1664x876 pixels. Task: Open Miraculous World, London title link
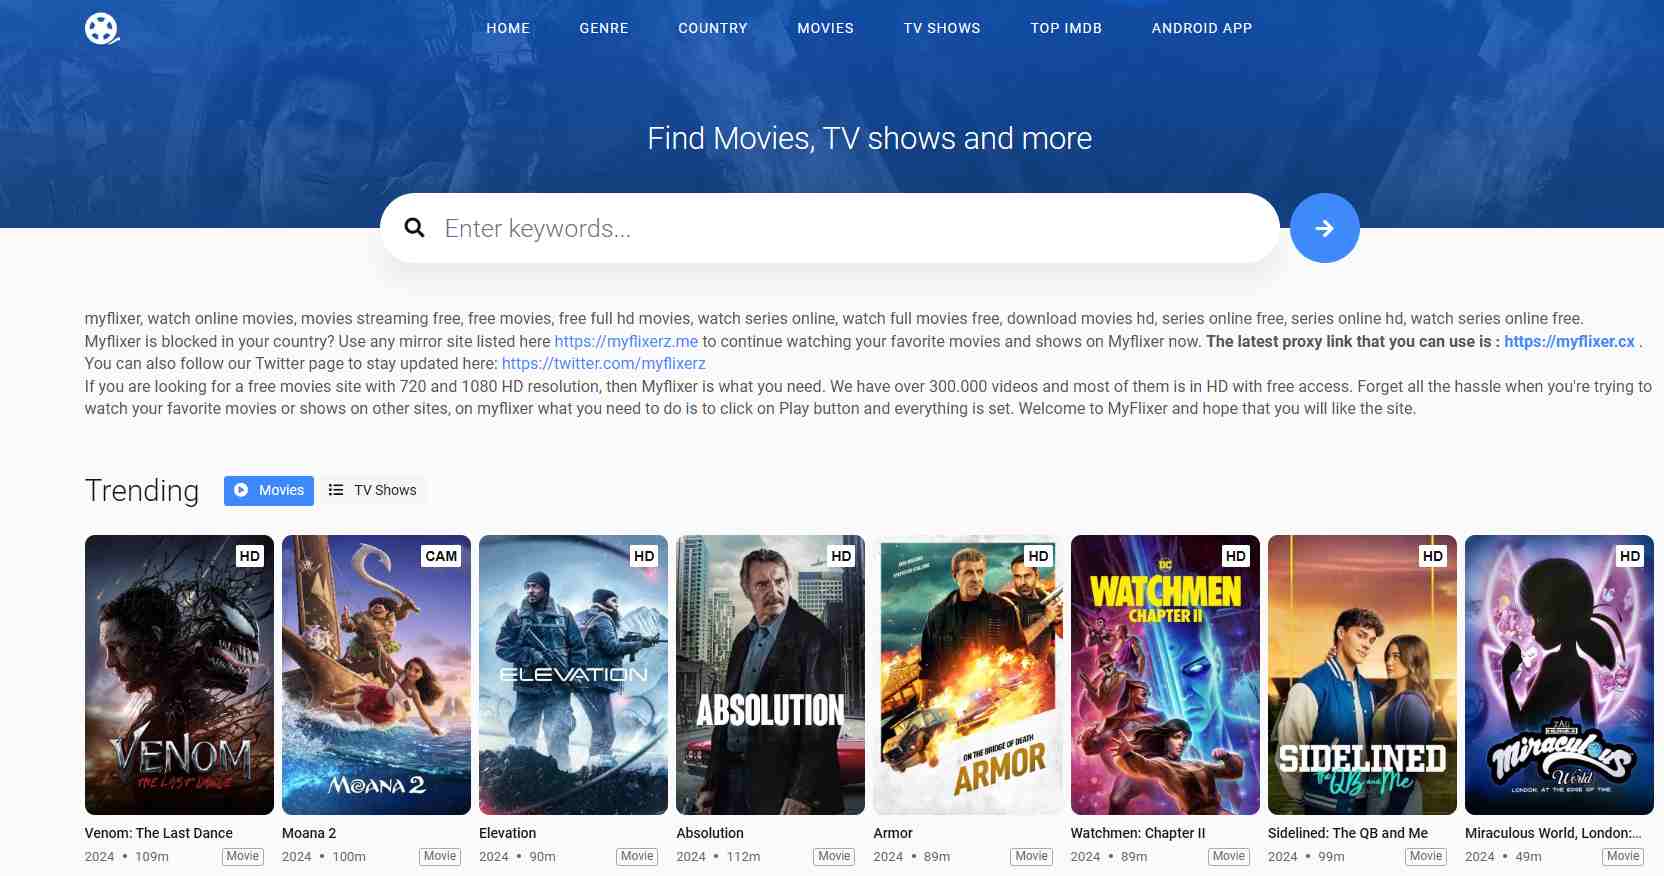(1553, 833)
